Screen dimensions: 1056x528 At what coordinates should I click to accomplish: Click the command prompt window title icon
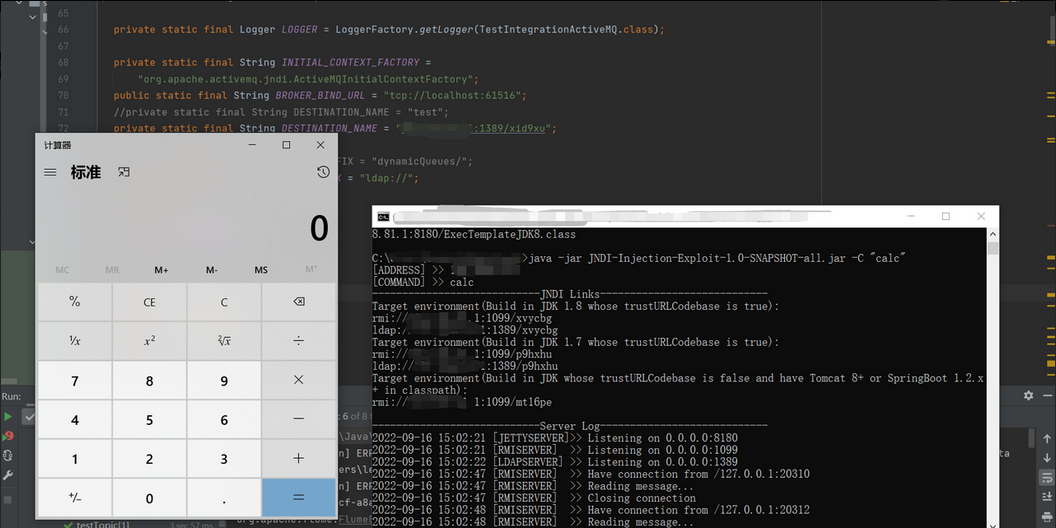383,216
